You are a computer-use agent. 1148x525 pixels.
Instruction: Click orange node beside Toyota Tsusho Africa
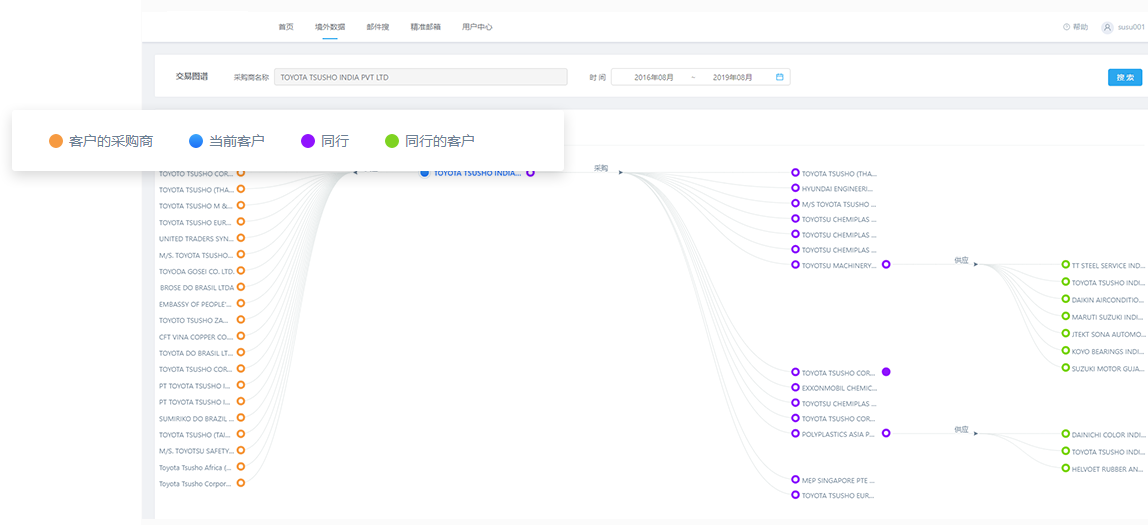click(x=241, y=466)
